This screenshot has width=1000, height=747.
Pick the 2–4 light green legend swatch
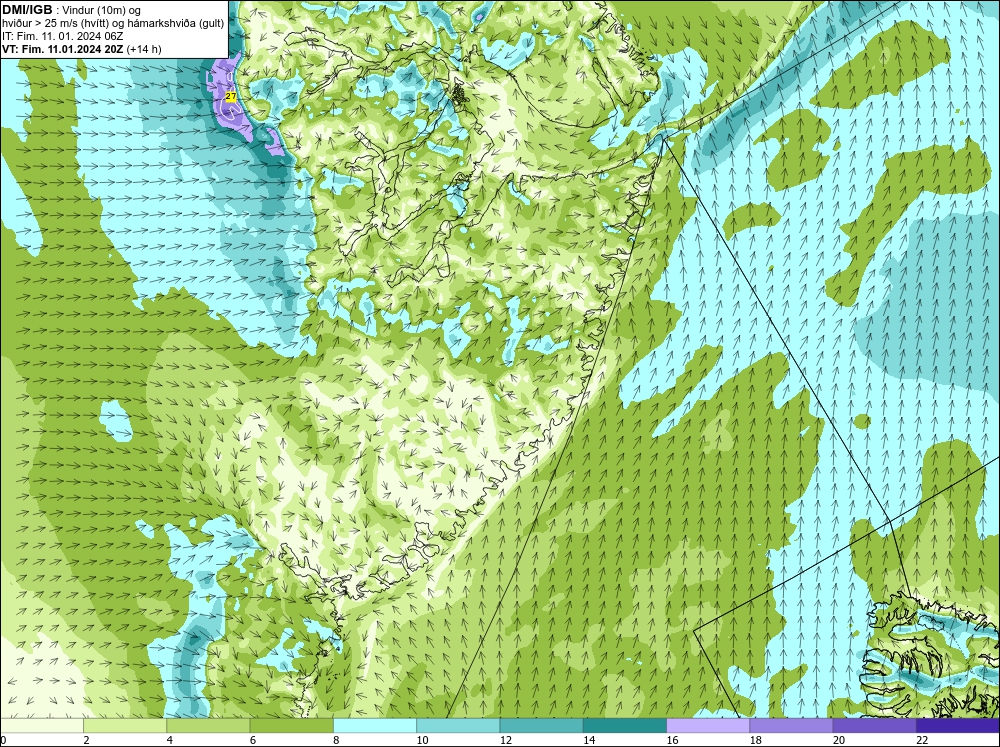click(x=125, y=725)
